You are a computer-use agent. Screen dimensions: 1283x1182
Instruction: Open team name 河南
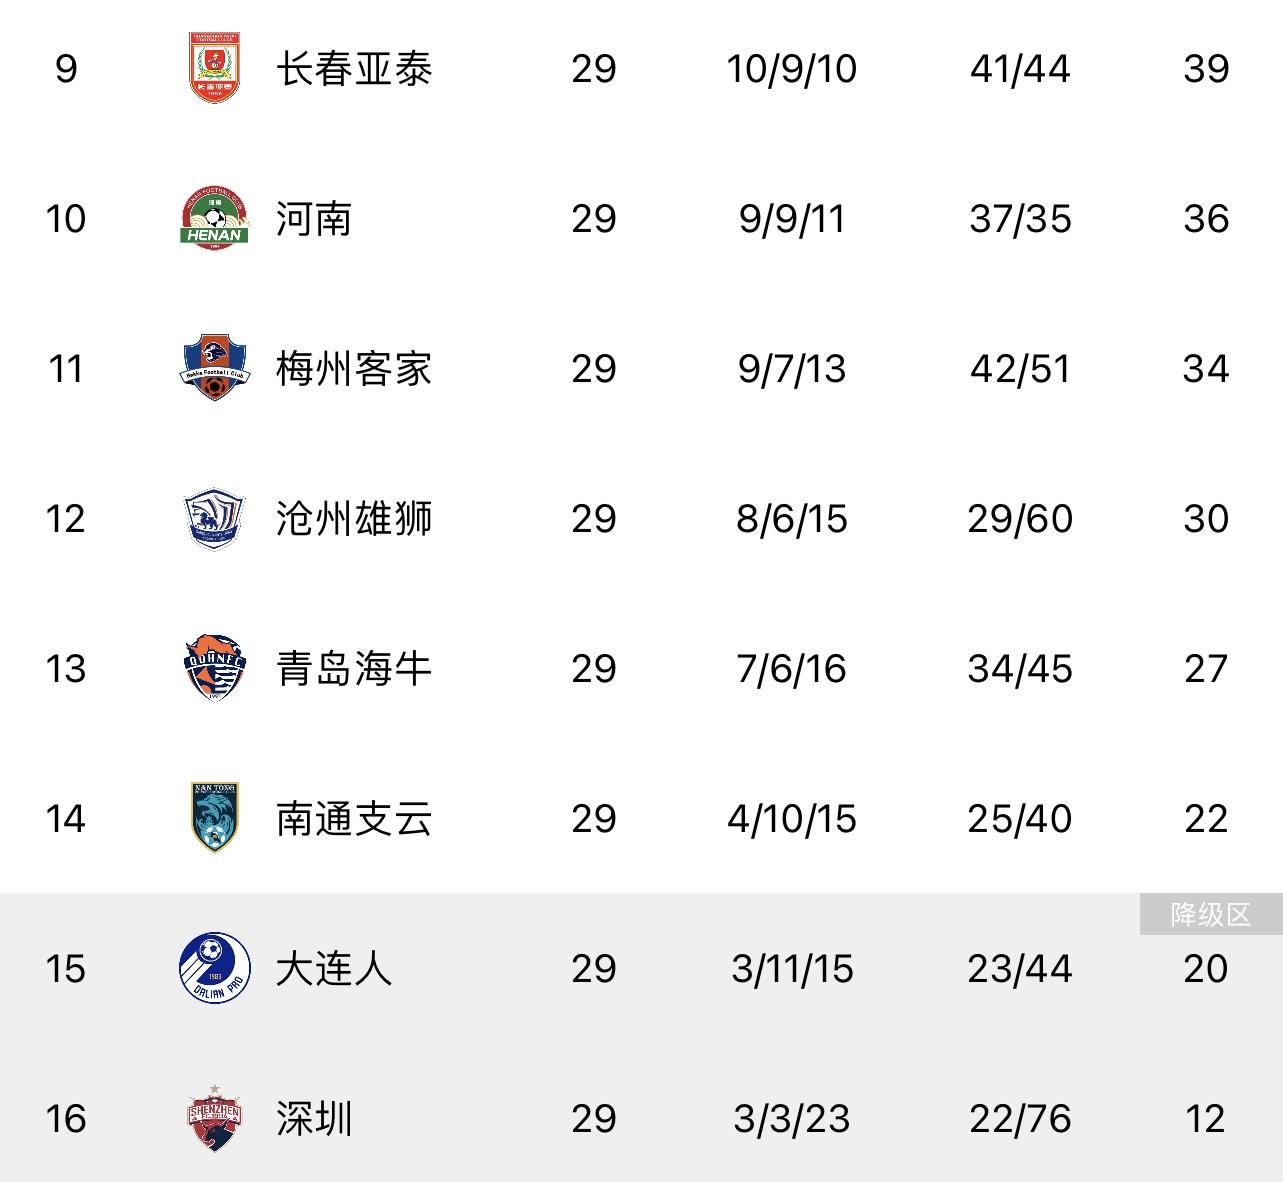coord(314,219)
